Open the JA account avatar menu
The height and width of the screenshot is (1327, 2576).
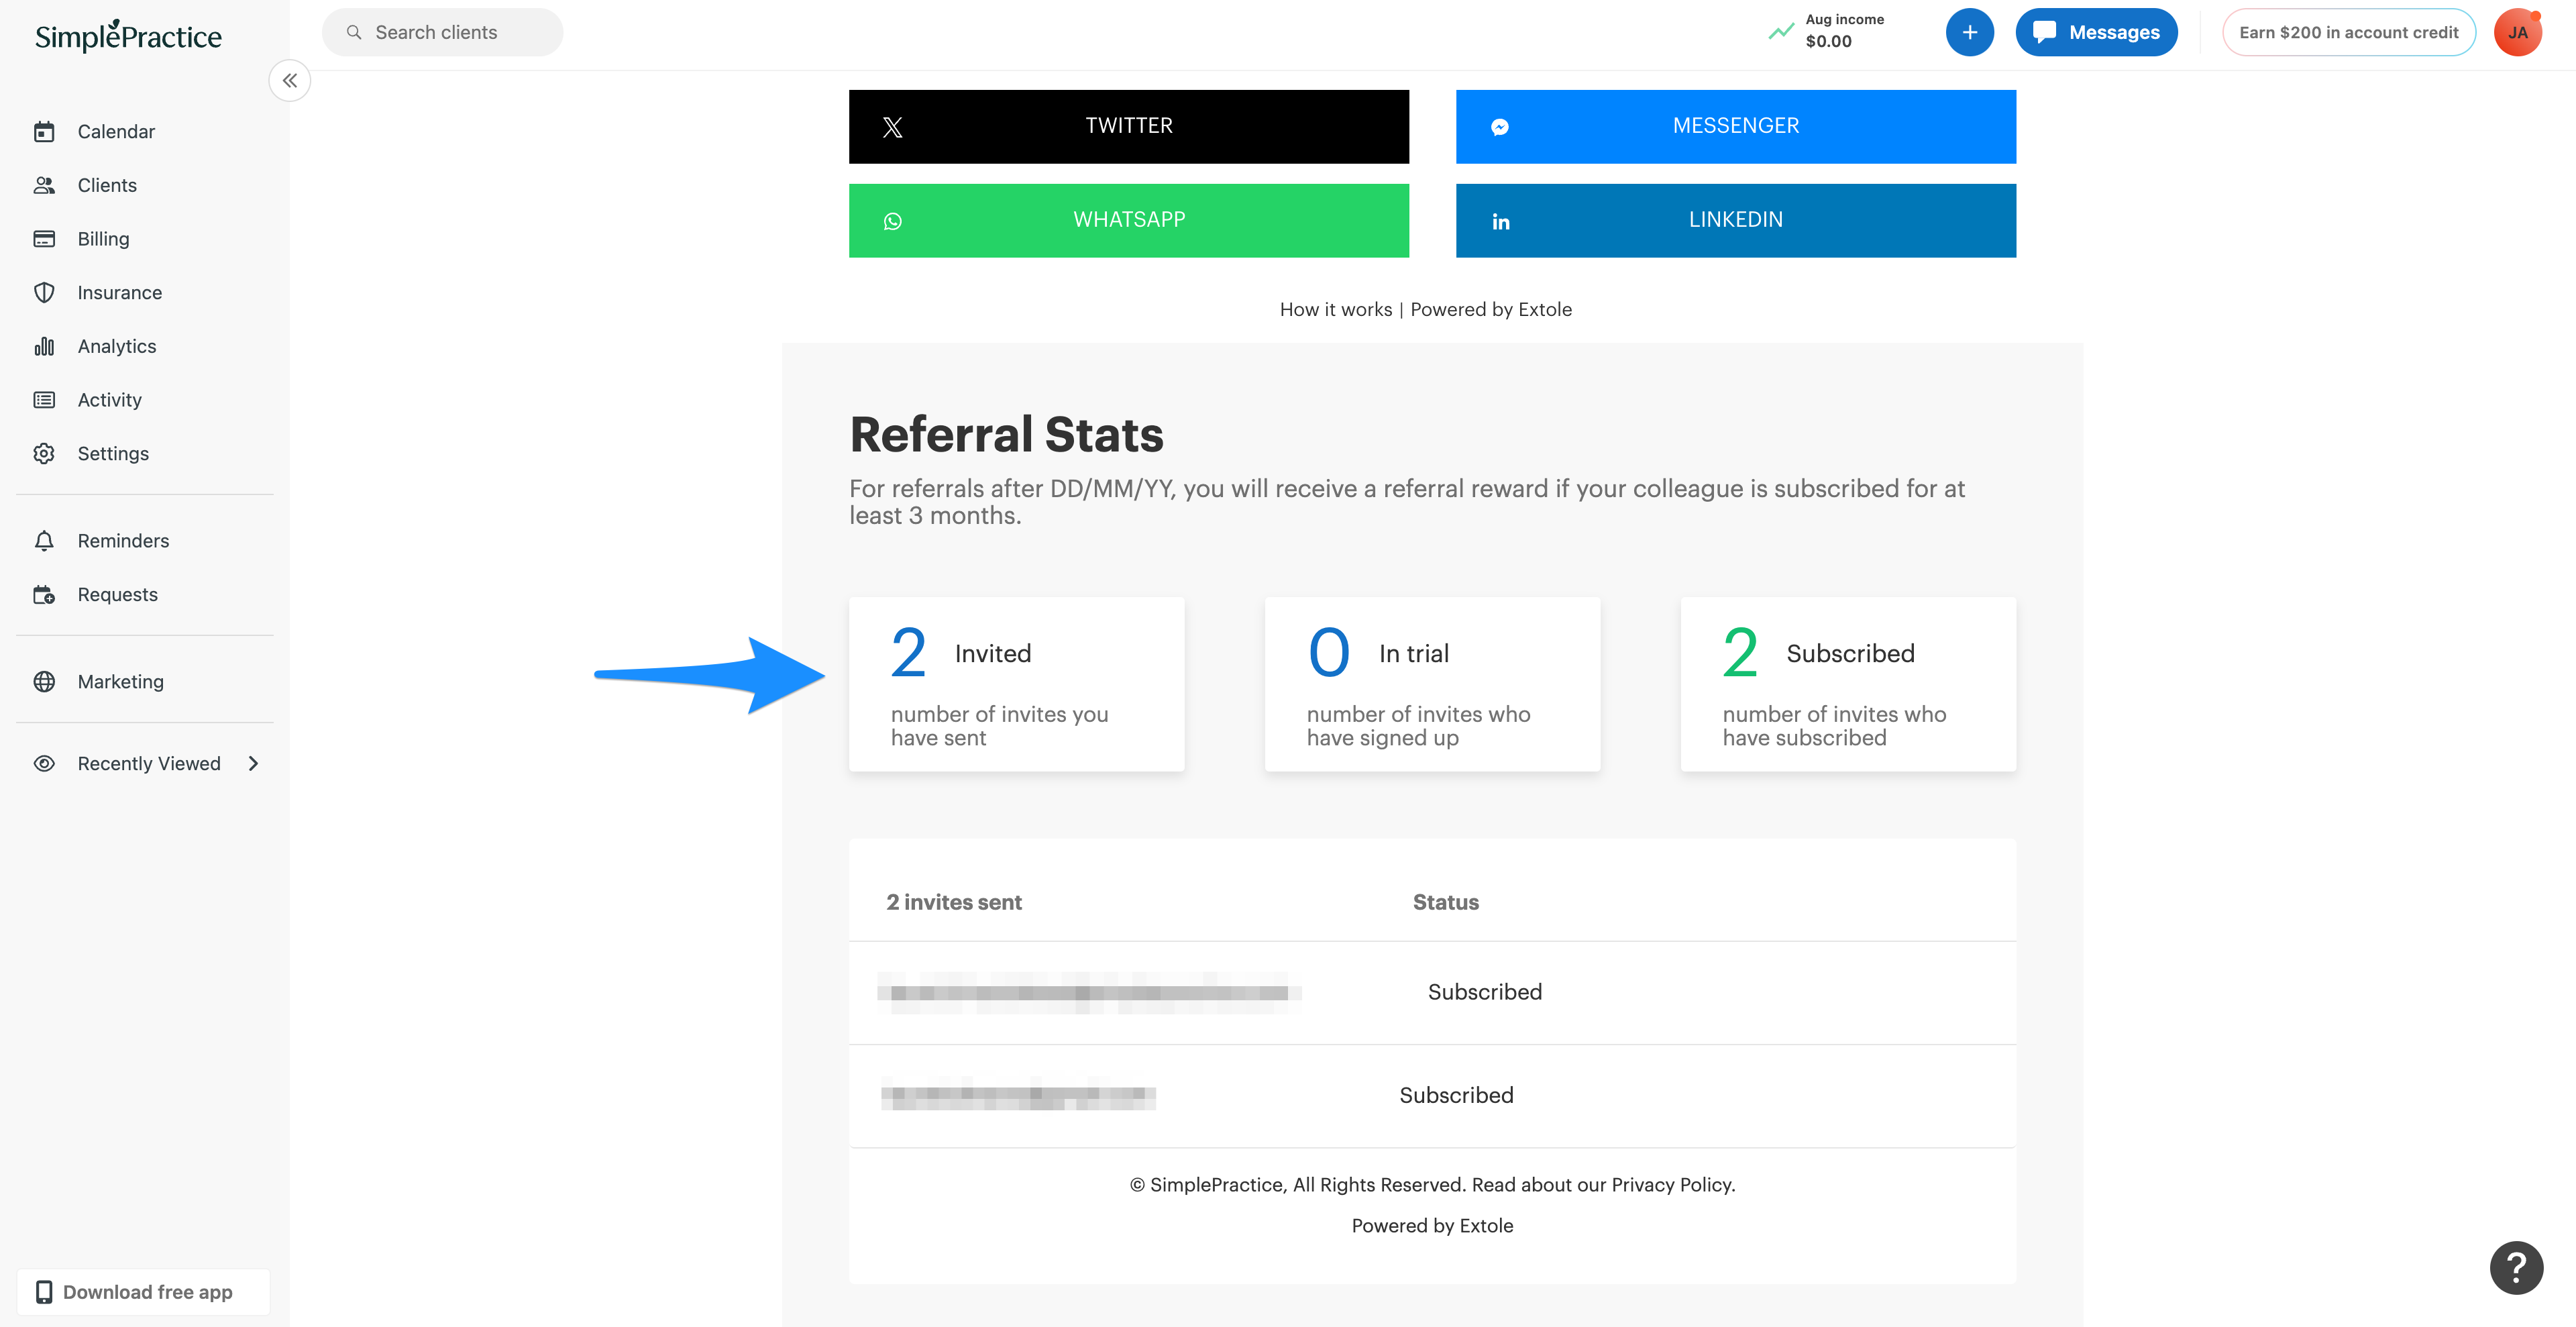point(2517,32)
